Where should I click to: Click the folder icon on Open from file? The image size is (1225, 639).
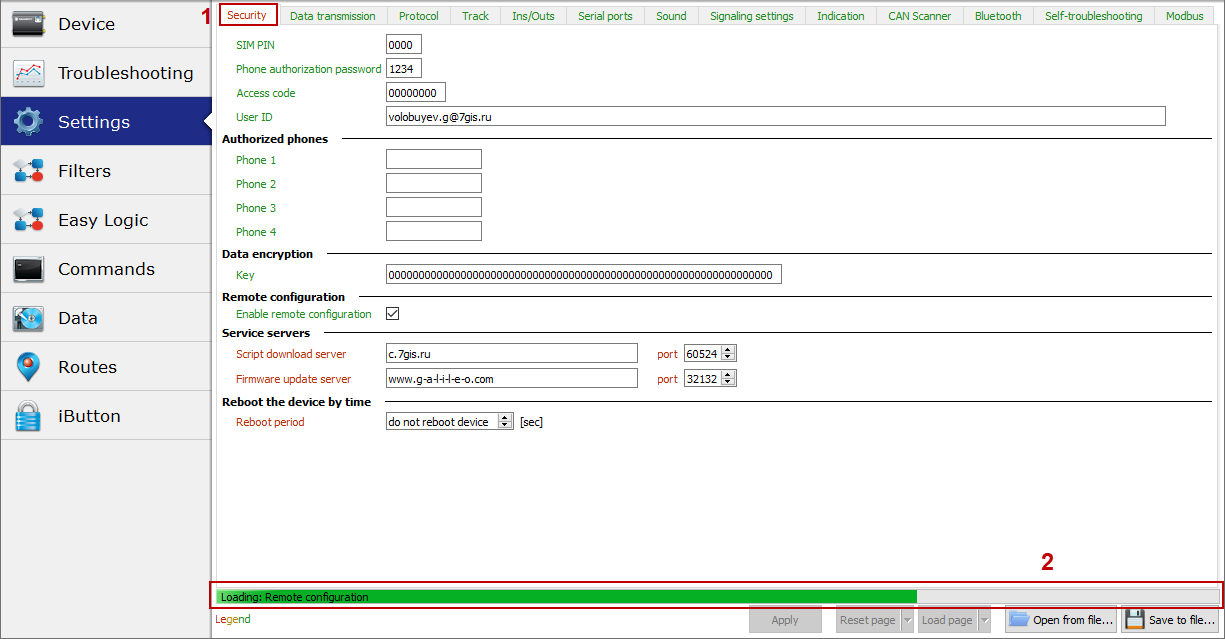1019,620
